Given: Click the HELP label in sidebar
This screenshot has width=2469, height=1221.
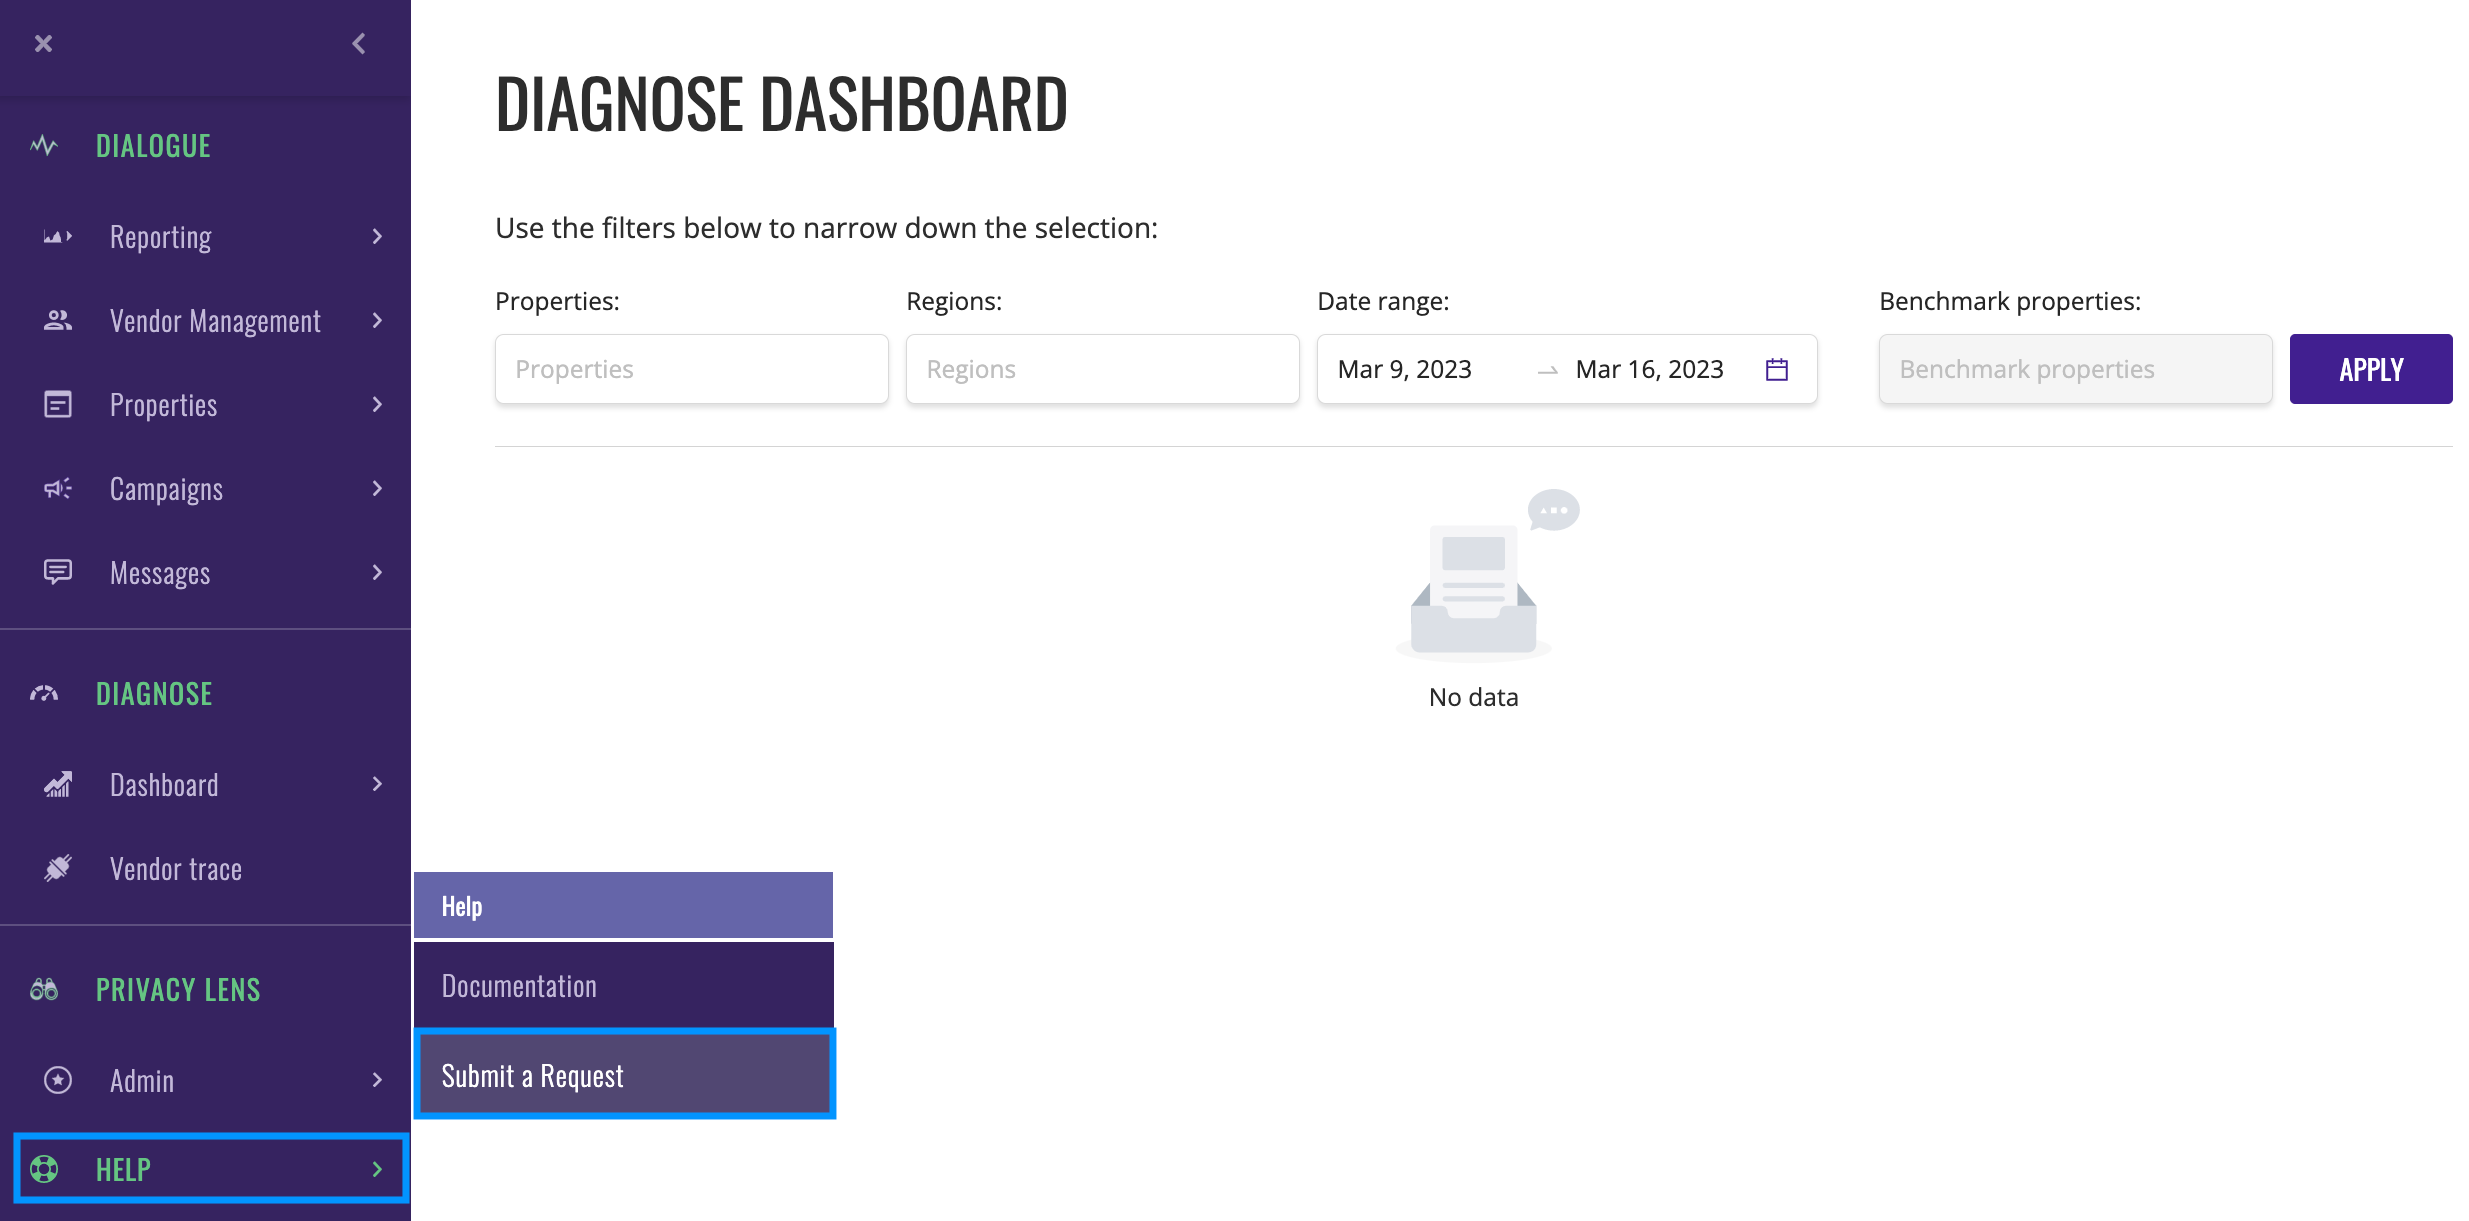Looking at the screenshot, I should pyautogui.click(x=123, y=1169).
